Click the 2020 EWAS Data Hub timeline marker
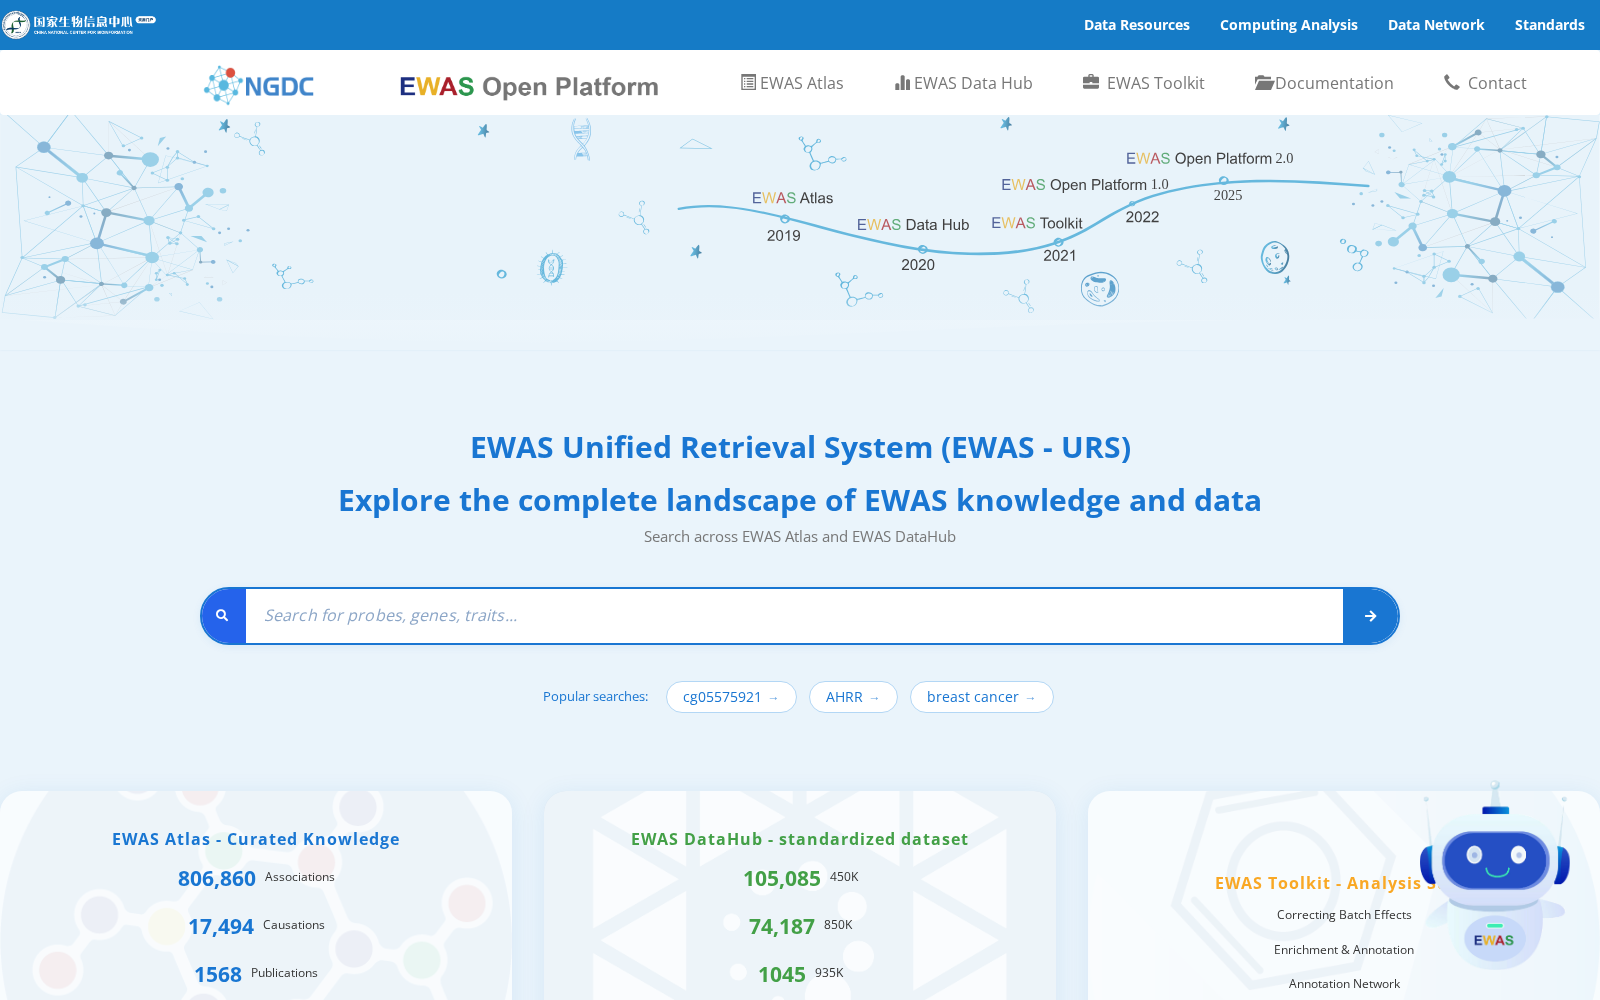1600x1000 pixels. point(922,249)
